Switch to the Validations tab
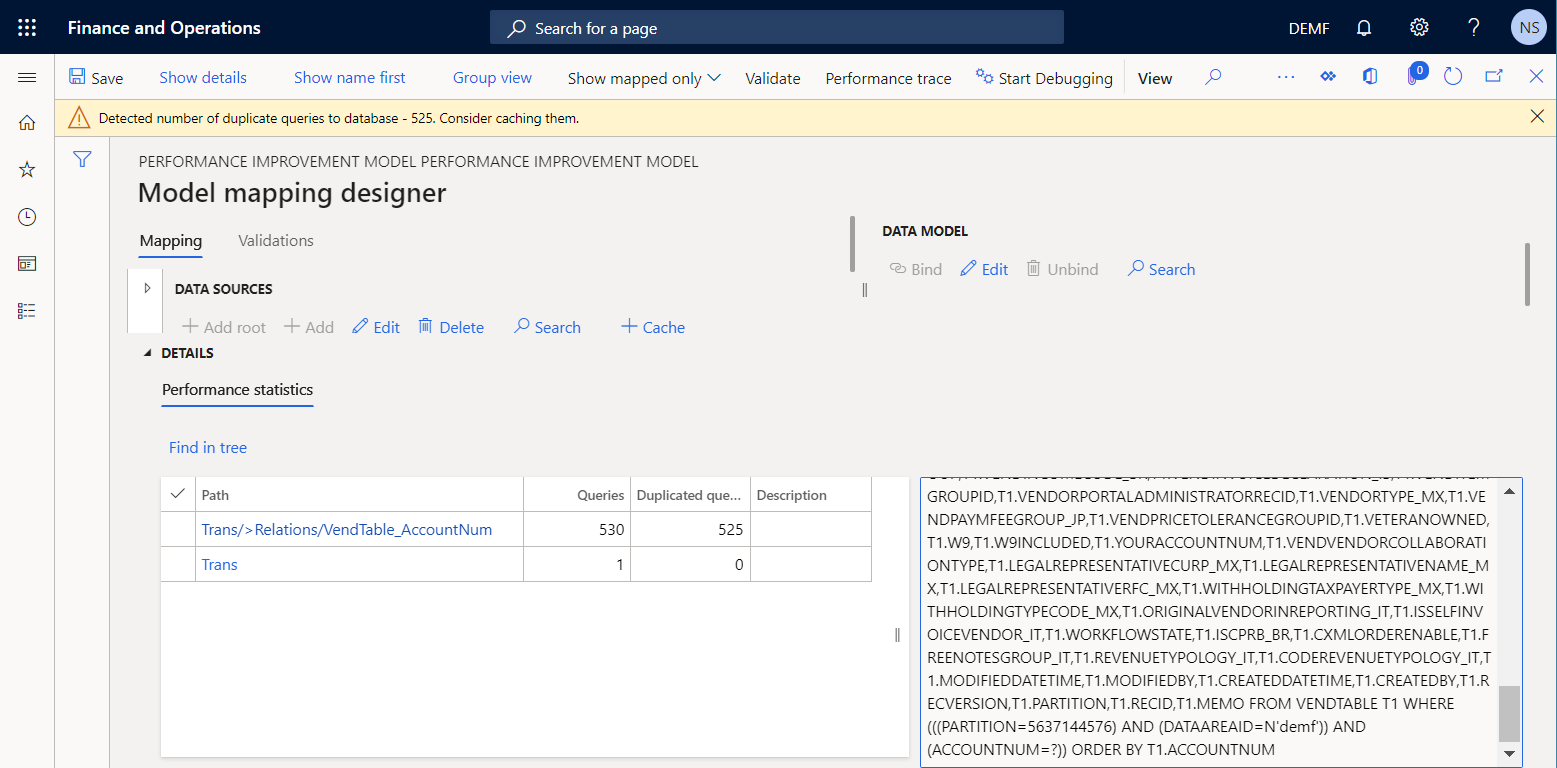This screenshot has width=1557, height=768. tap(276, 240)
